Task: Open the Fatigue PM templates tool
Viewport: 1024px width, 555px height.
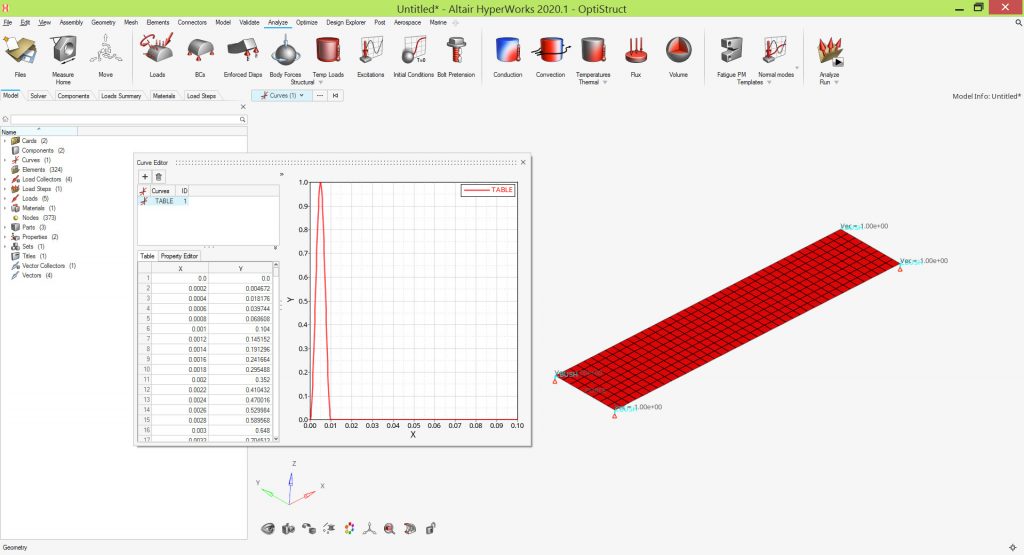Action: [731, 52]
